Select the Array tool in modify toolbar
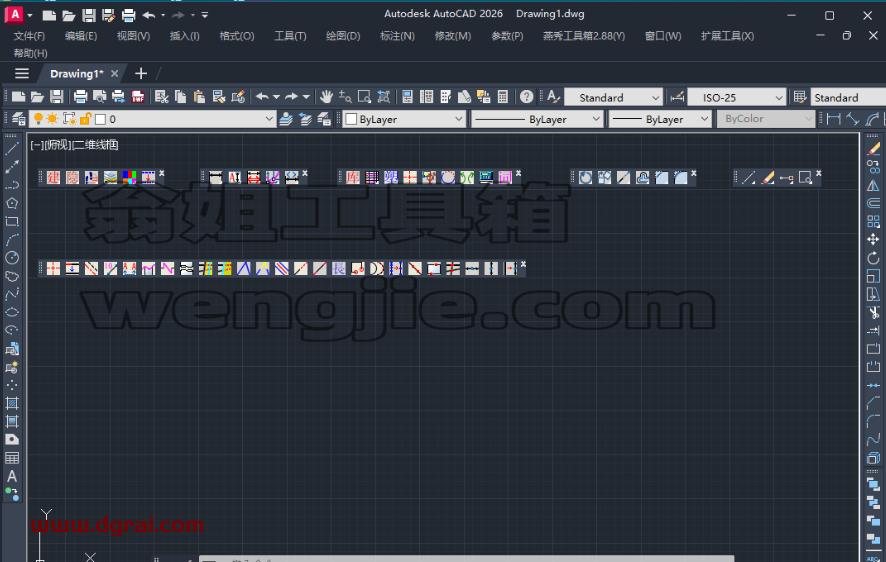 [874, 221]
